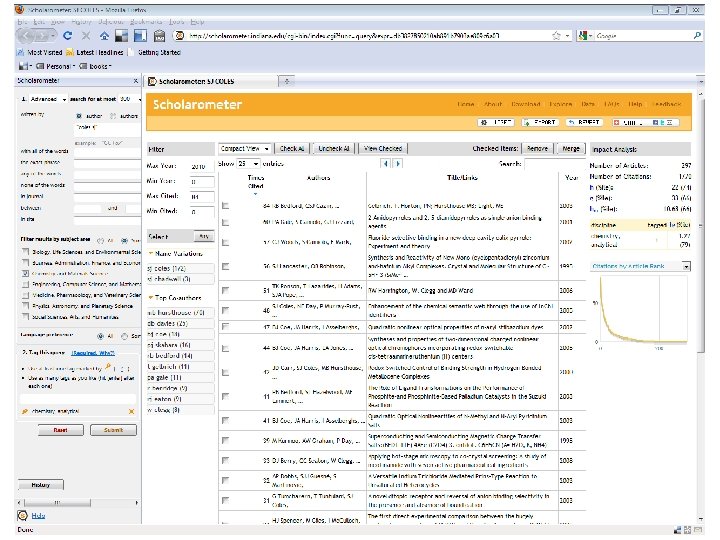Viewport: 720px width, 540px height.
Task: Open the Advanced search type dropdown
Action: [48, 99]
